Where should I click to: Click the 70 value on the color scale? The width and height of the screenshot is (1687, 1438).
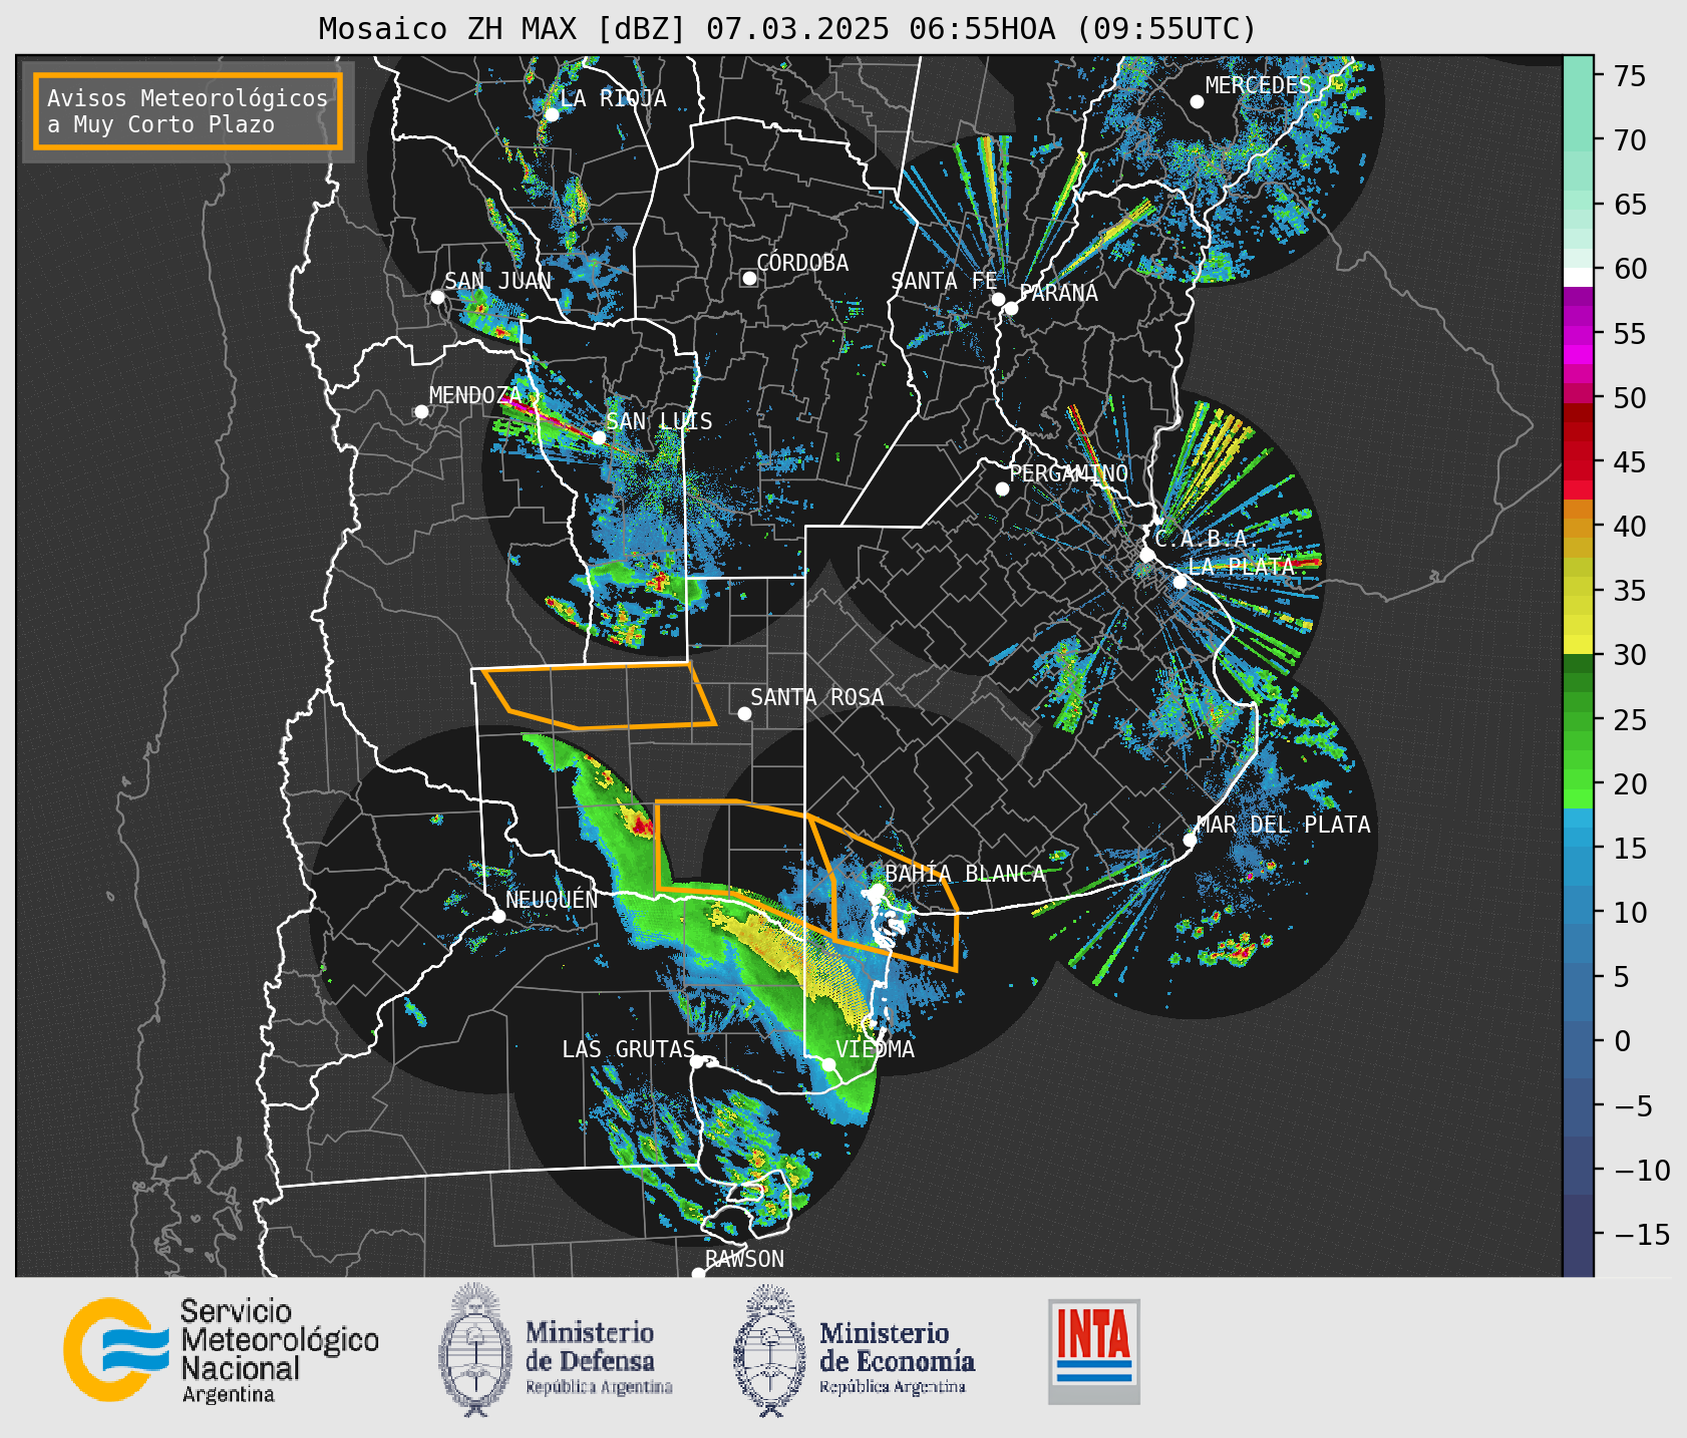tap(1629, 140)
